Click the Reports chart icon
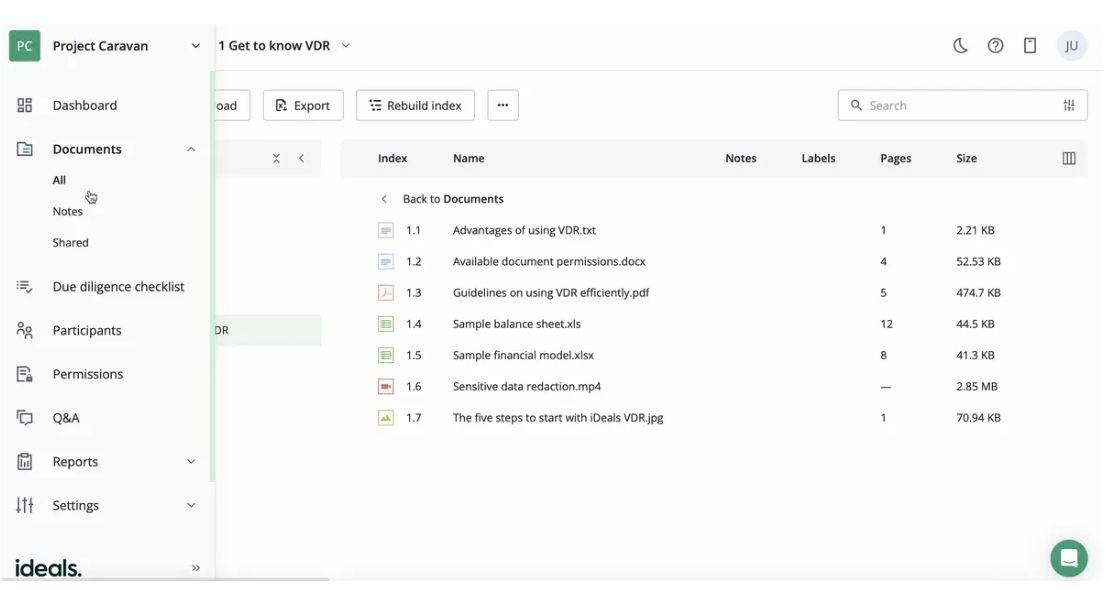This screenshot has width=1108, height=590. 25,462
